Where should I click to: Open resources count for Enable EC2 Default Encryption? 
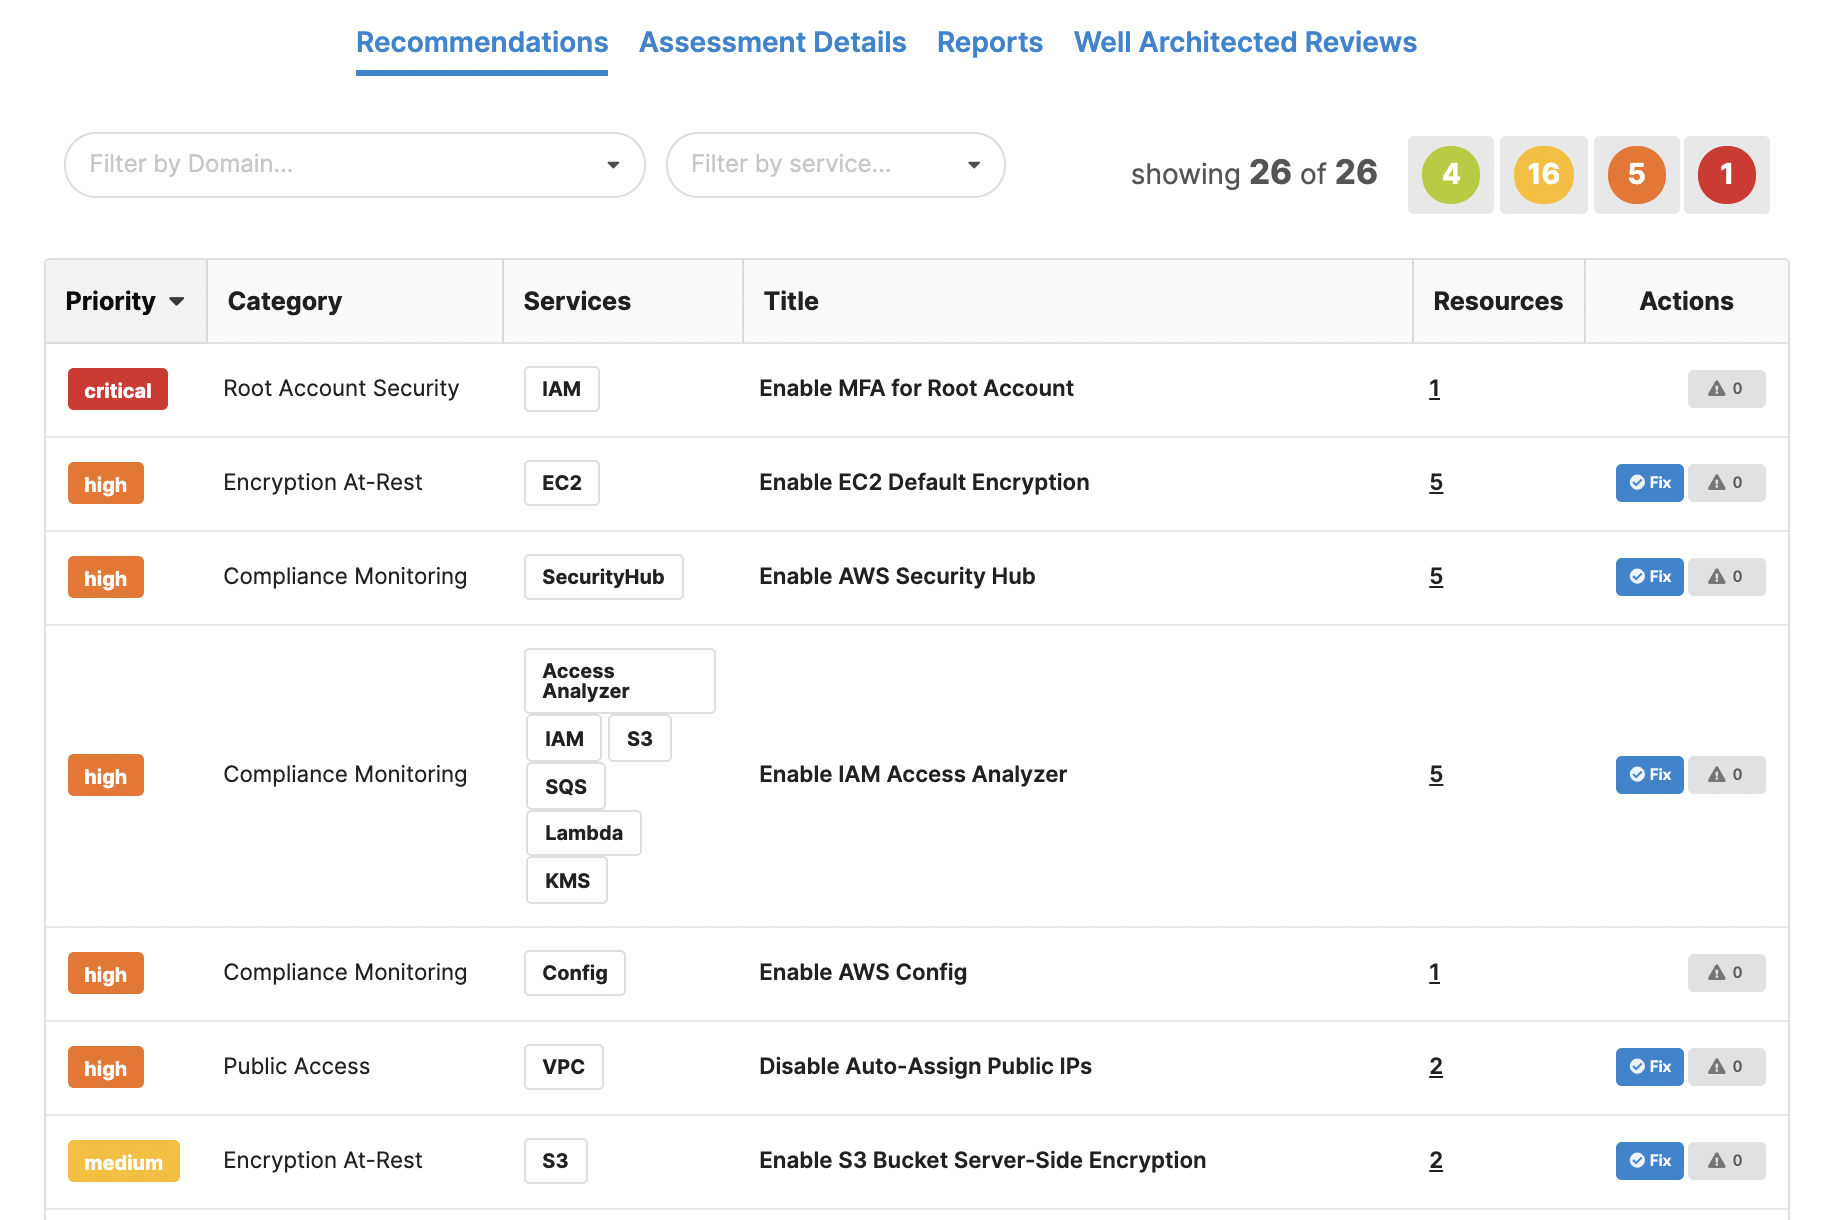point(1436,483)
